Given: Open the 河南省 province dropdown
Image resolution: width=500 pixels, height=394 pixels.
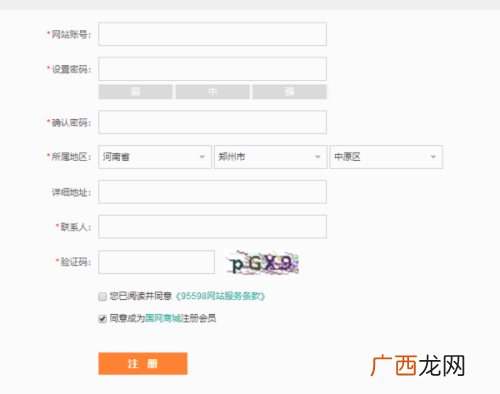Looking at the screenshot, I should pos(155,157).
